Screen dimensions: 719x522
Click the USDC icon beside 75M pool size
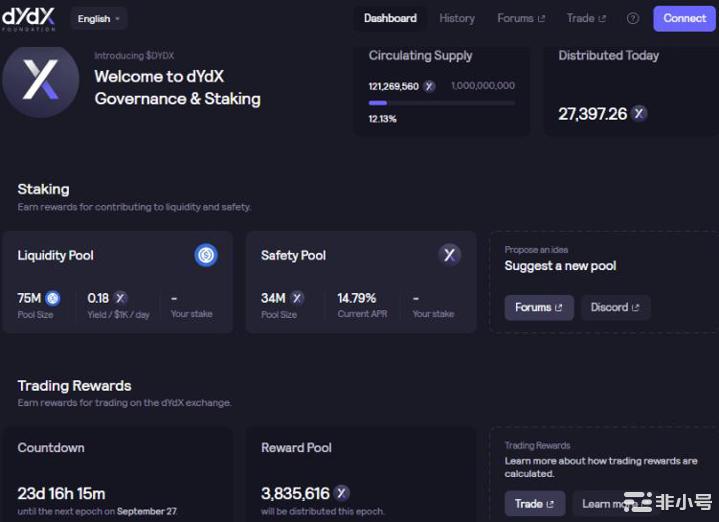pos(53,298)
